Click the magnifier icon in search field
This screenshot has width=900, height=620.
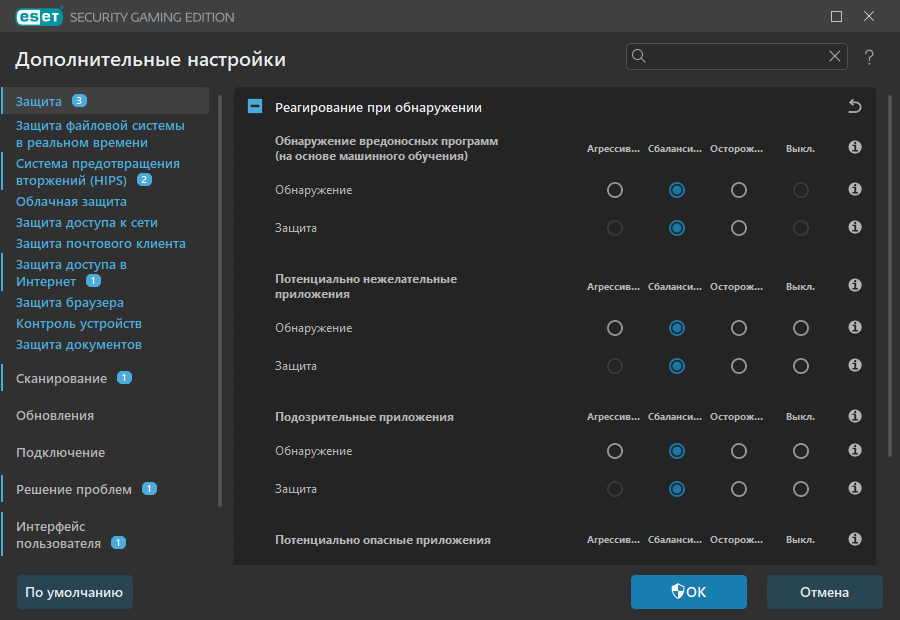[x=639, y=56]
